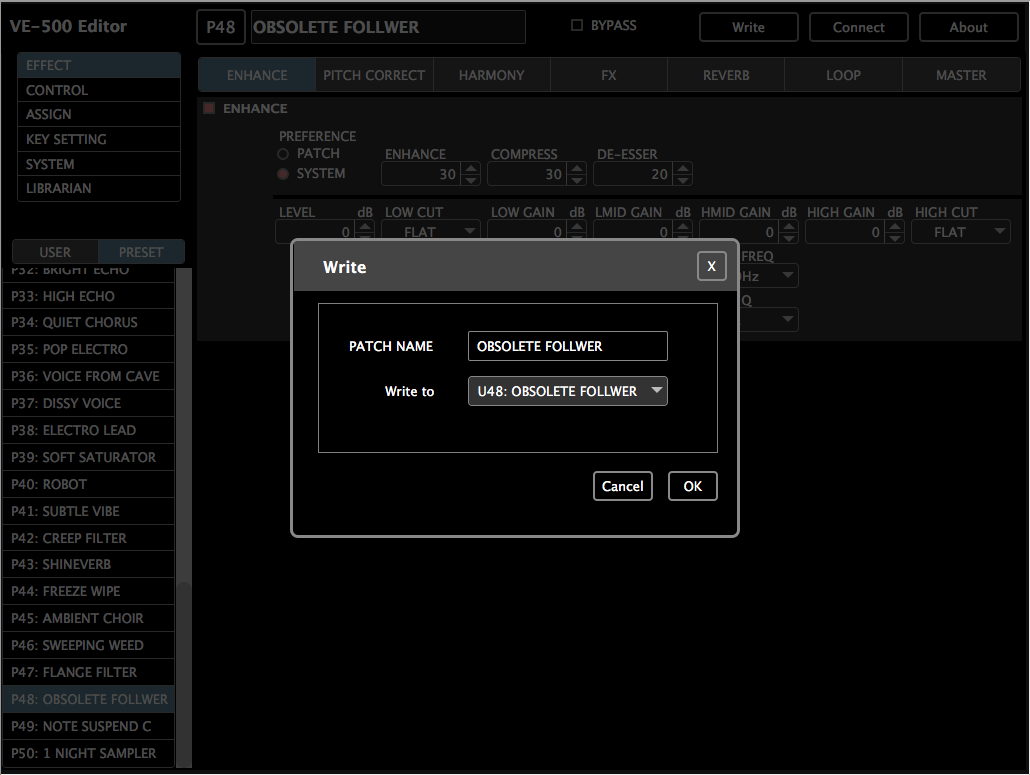Viewport: 1030px width, 775px height.
Task: Click the Write button in the top bar
Action: coord(748,27)
